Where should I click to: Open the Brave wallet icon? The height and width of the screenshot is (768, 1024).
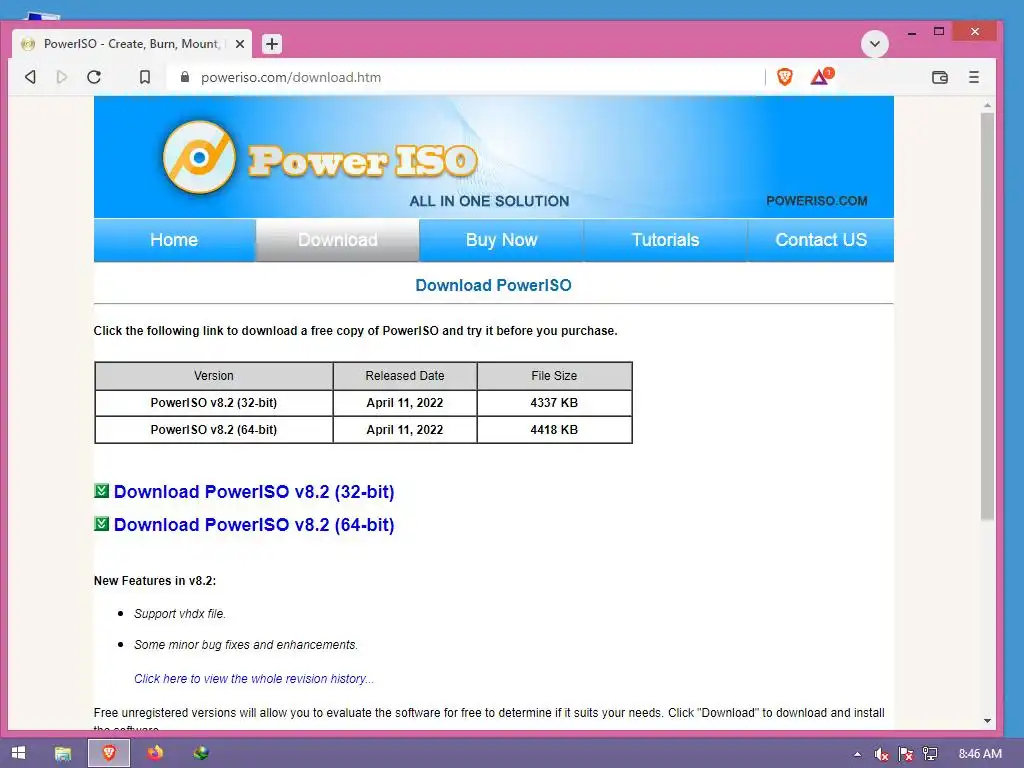coord(940,77)
